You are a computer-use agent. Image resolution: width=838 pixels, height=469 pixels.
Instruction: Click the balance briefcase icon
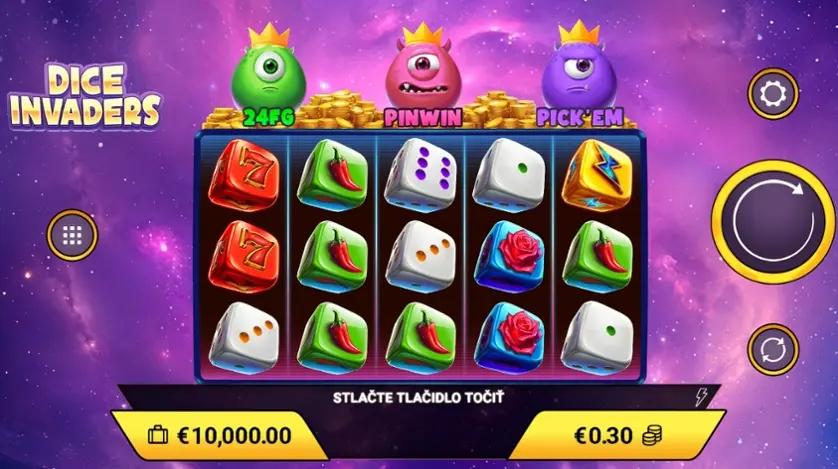coord(158,435)
